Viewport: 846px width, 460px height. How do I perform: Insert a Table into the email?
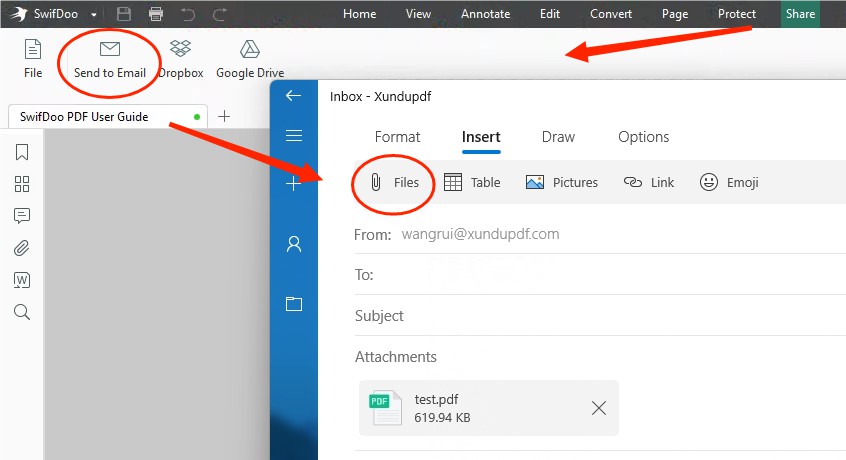coord(472,183)
